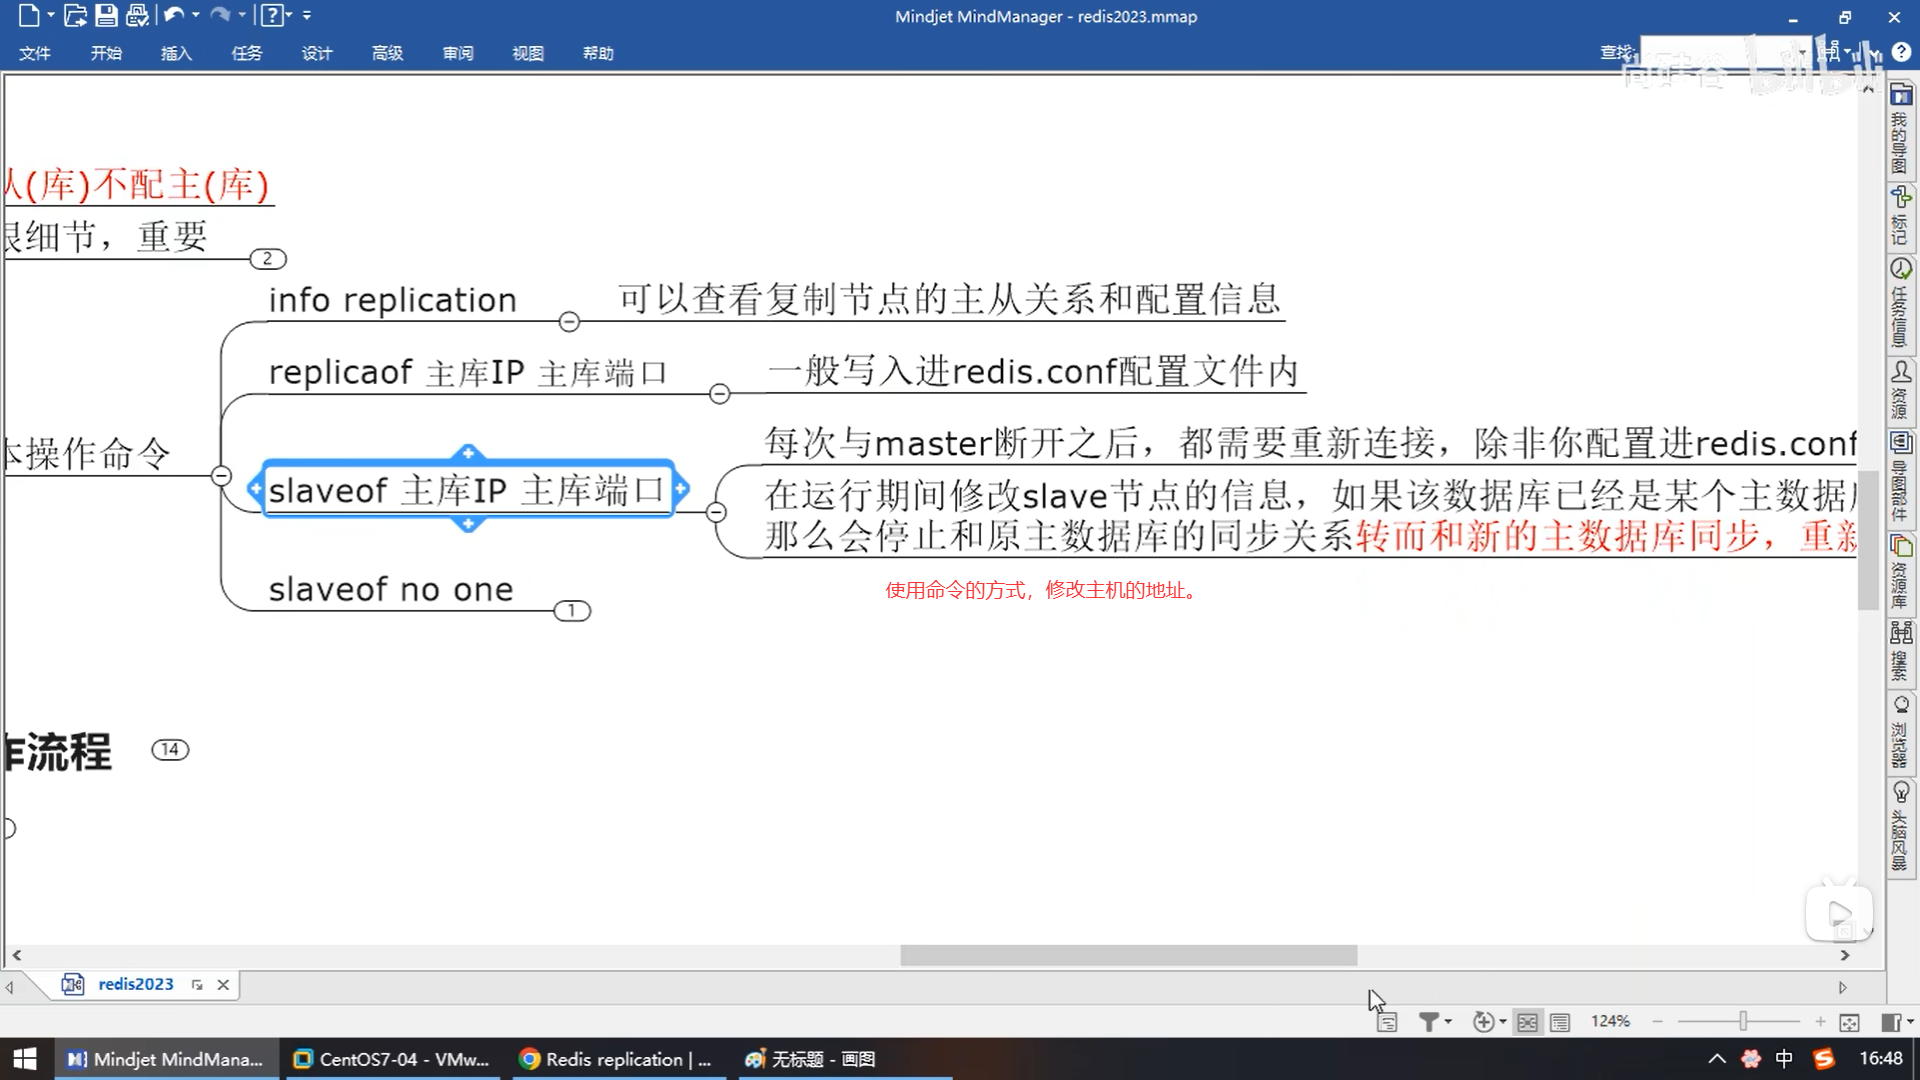The height and width of the screenshot is (1080, 1920).
Task: Select the replicaof 主库IP 主库端口 topic
Action: pyautogui.click(x=467, y=372)
